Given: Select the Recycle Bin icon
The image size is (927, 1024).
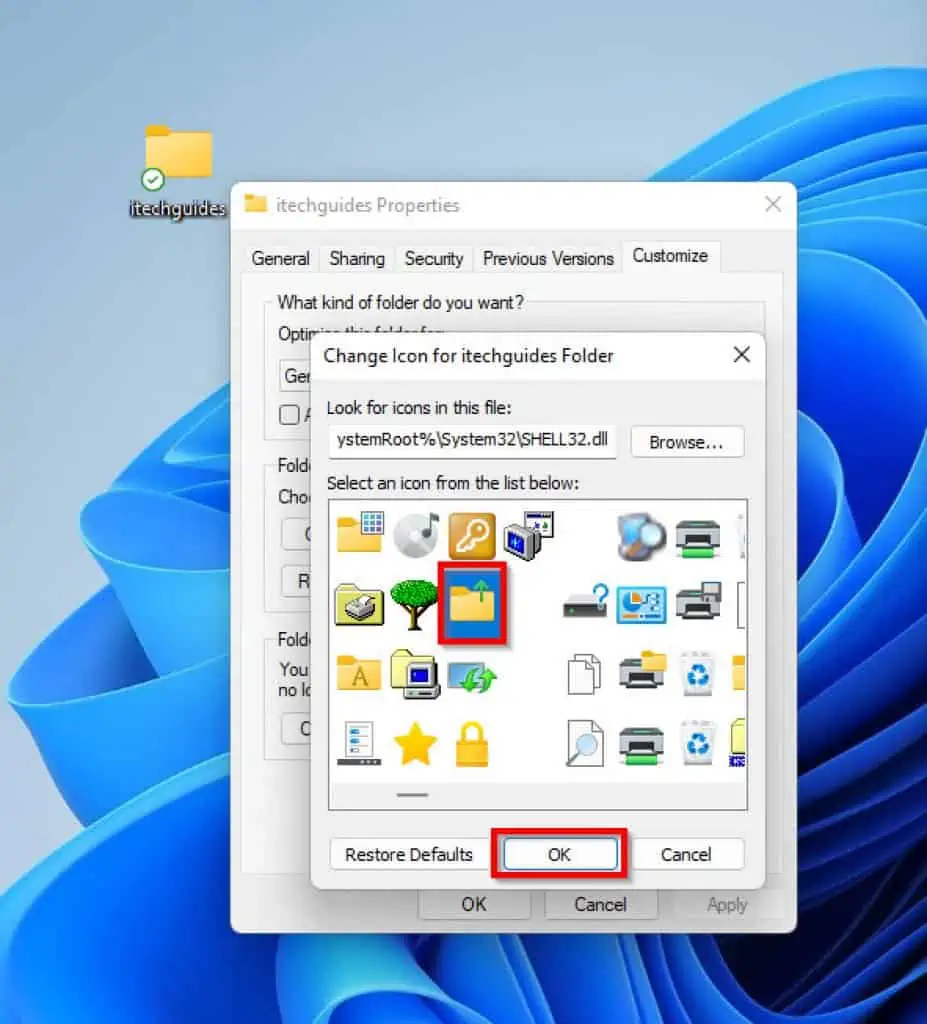Looking at the screenshot, I should pyautogui.click(x=697, y=673).
